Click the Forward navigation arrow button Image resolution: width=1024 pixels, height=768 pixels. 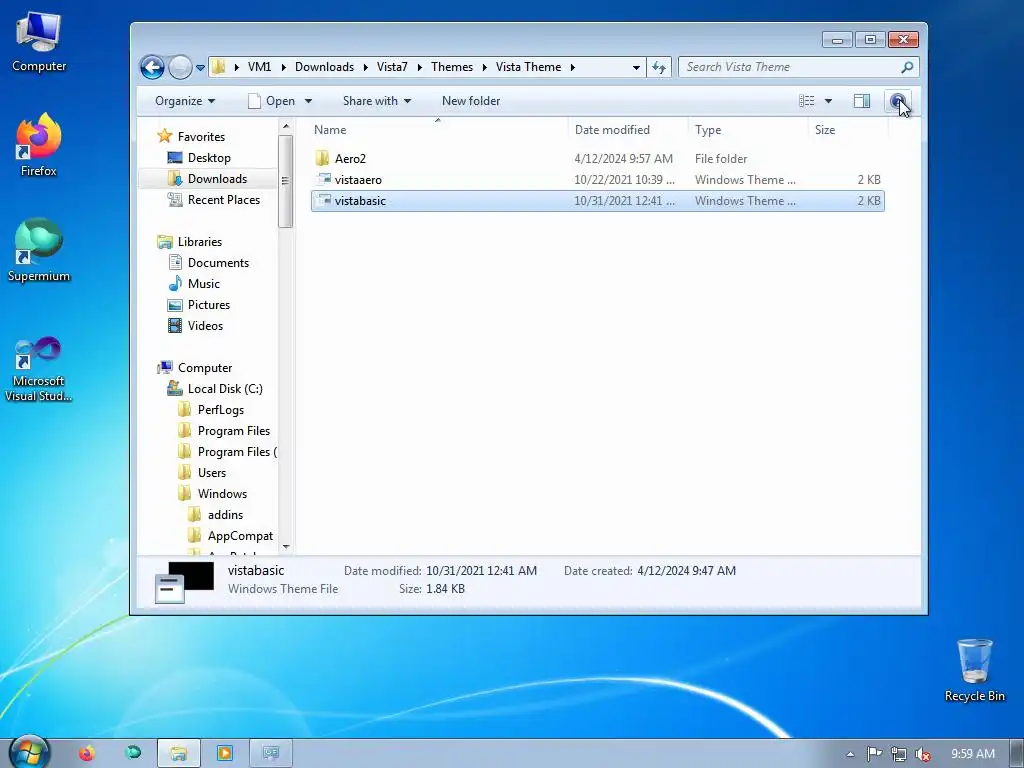point(180,67)
